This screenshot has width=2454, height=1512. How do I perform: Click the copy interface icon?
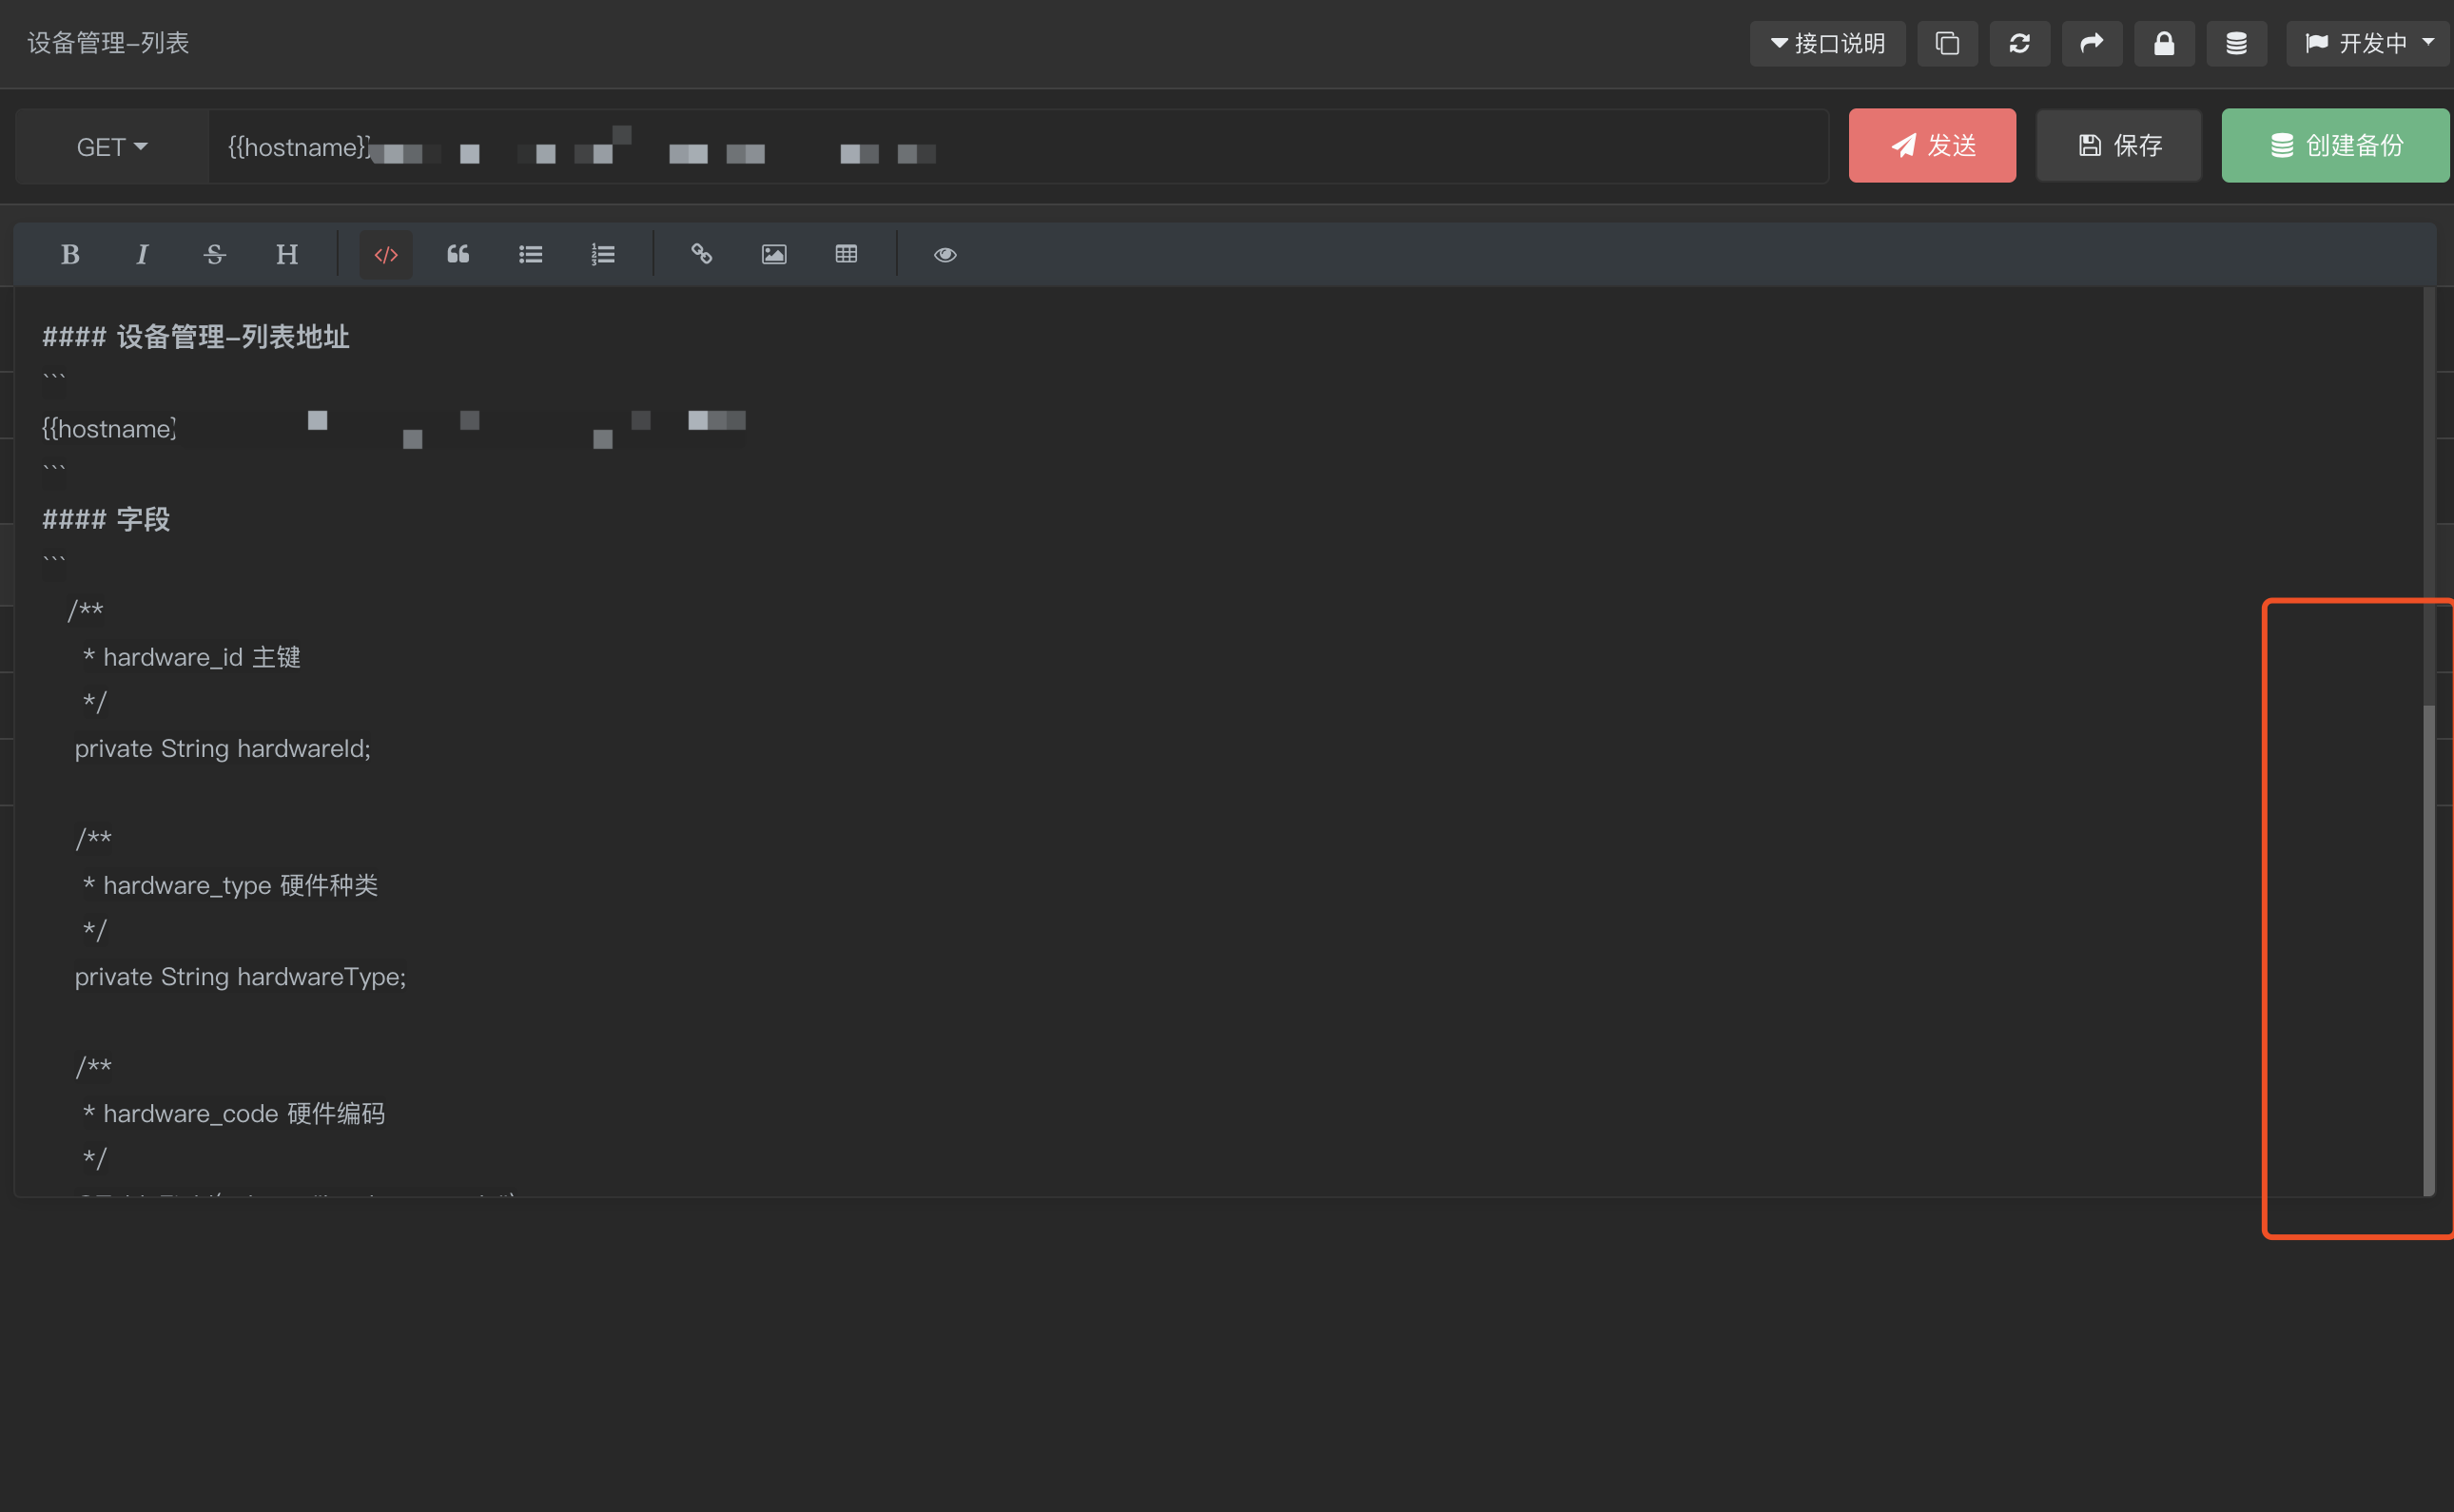pos(1947,43)
